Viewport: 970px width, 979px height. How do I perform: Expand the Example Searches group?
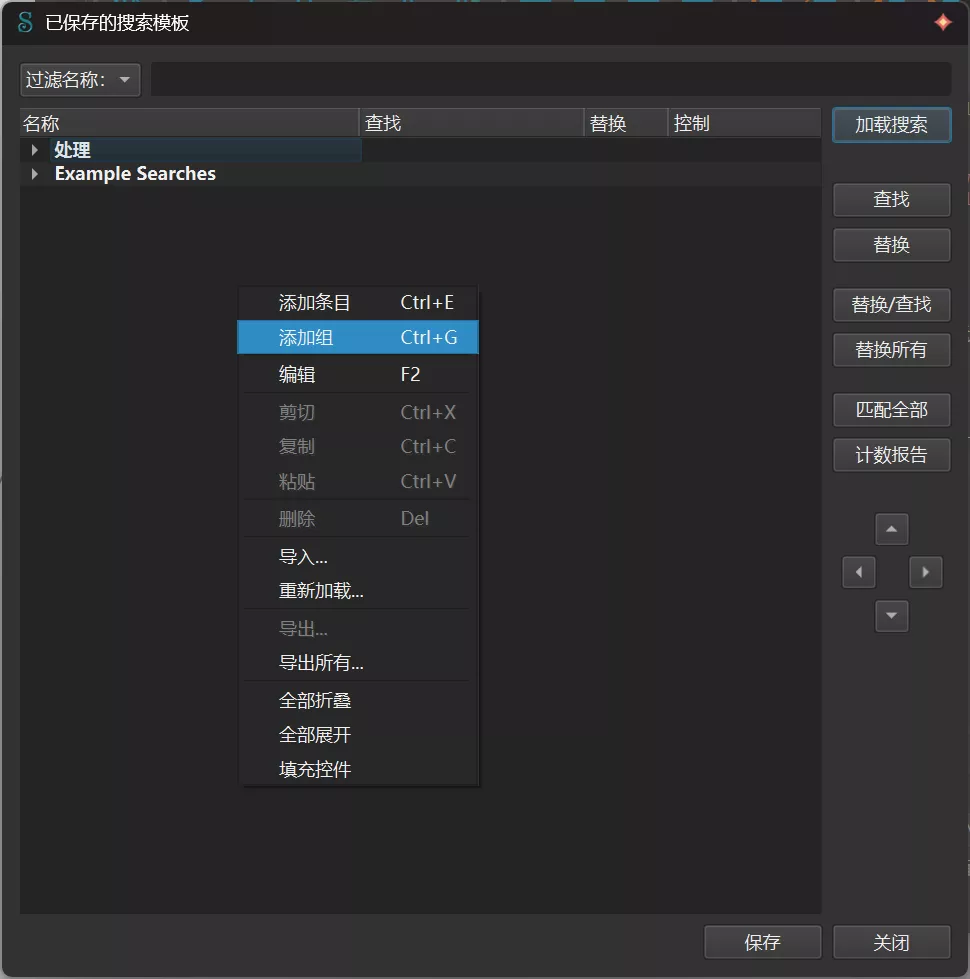pos(35,174)
